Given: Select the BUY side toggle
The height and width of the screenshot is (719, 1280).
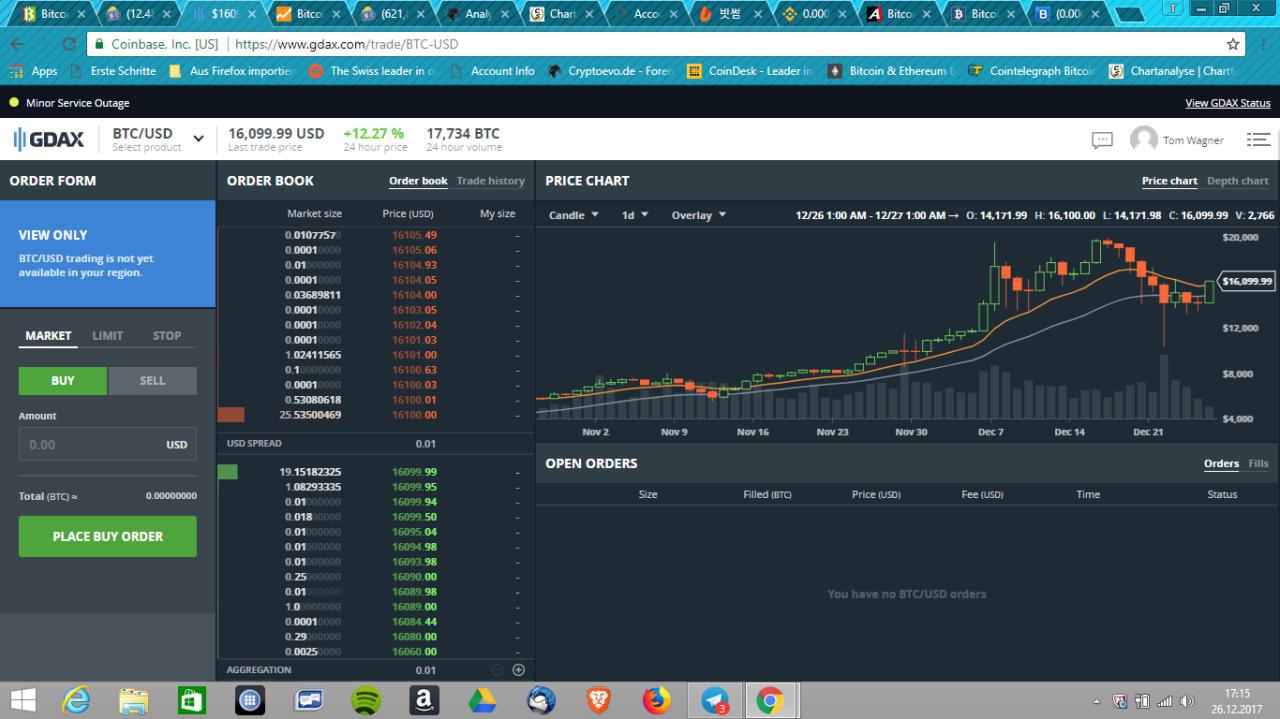Looking at the screenshot, I should [63, 381].
